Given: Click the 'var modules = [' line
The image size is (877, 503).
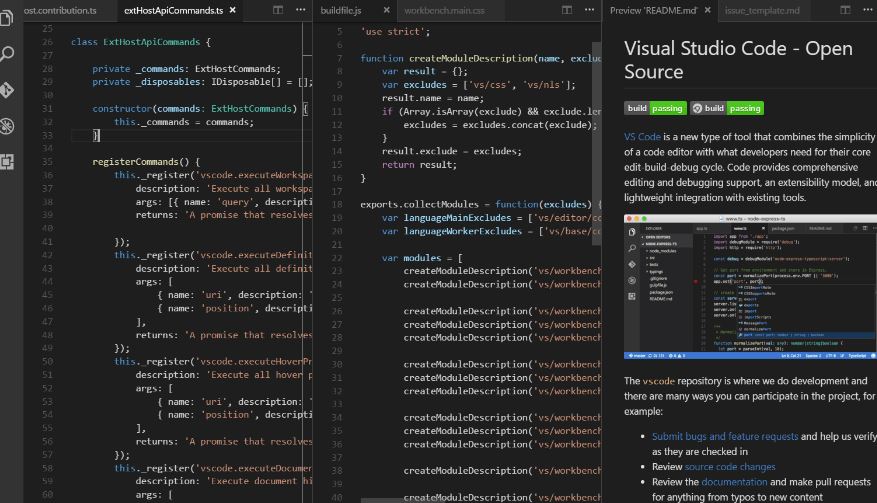Looking at the screenshot, I should (422, 258).
